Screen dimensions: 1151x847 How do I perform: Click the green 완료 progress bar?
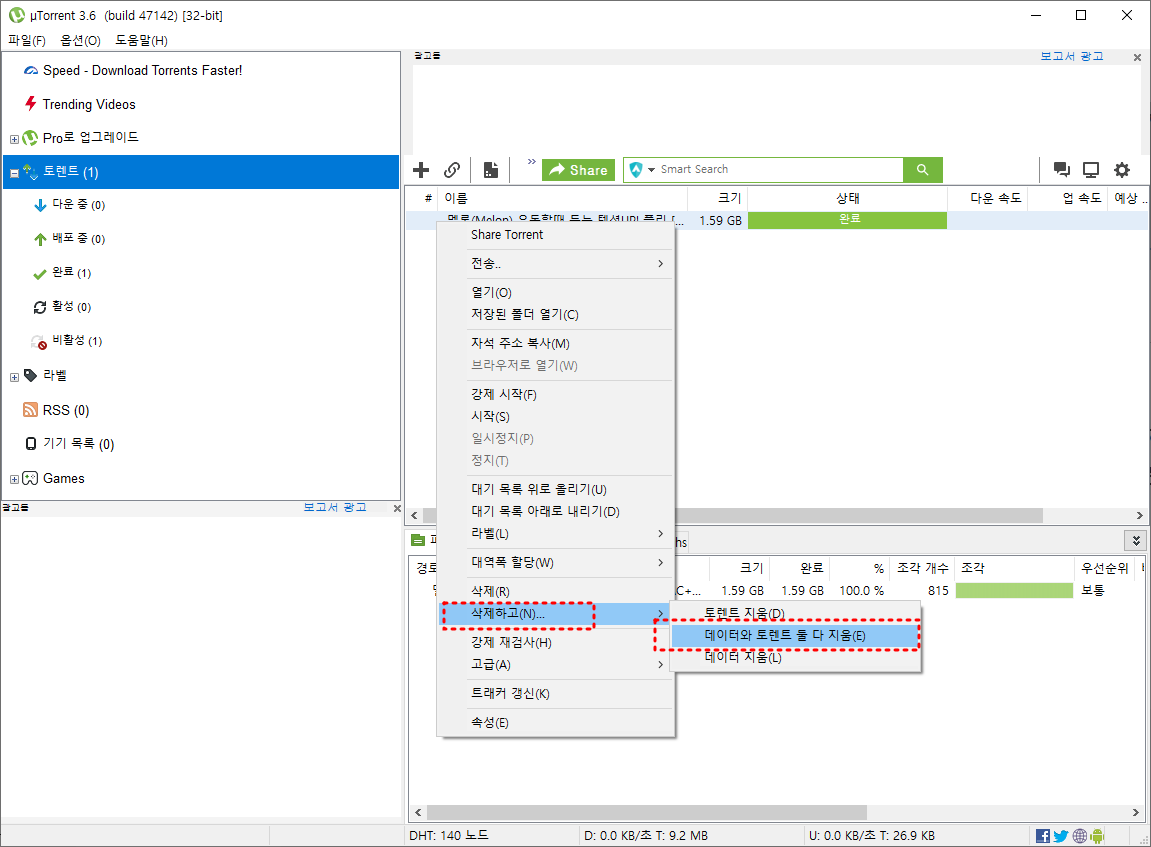847,220
